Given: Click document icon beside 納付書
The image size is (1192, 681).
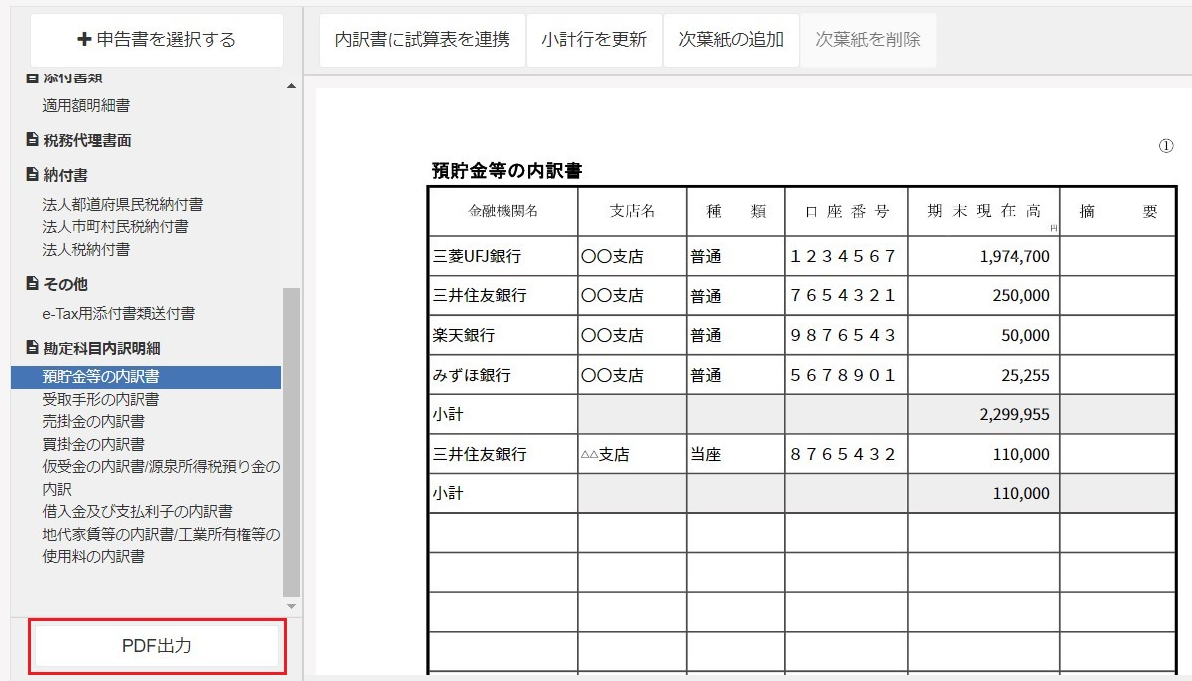Looking at the screenshot, I should tap(32, 175).
